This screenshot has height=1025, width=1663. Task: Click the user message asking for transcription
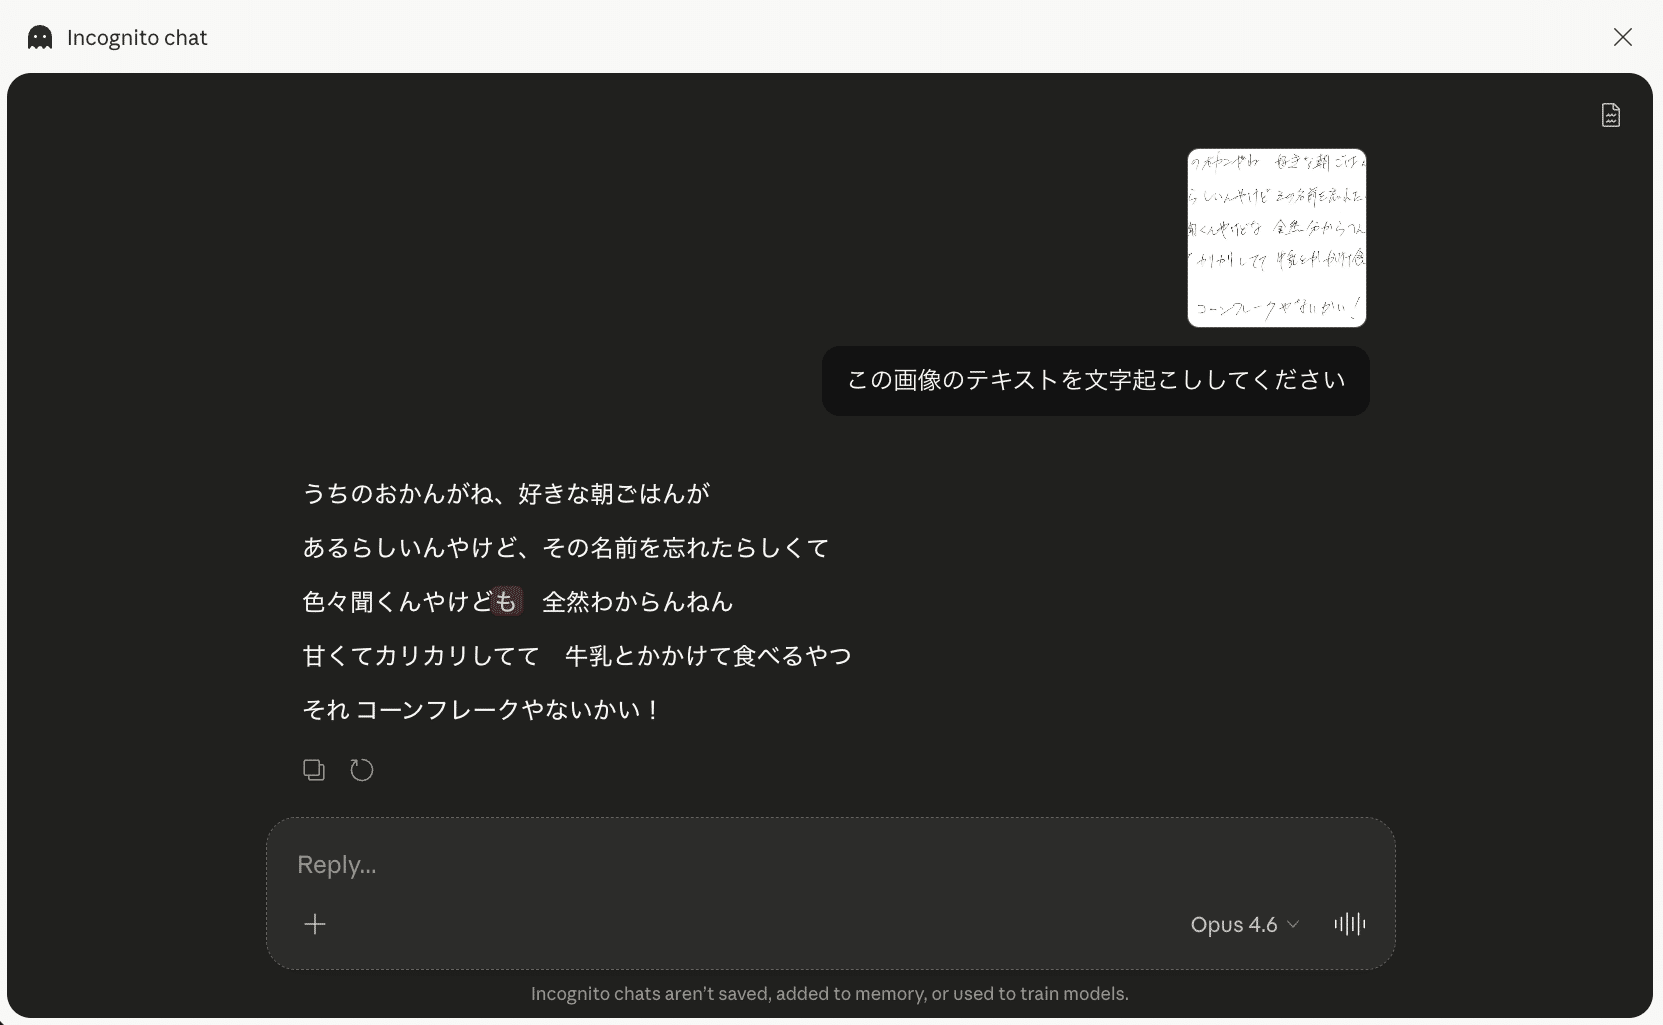(x=1095, y=381)
